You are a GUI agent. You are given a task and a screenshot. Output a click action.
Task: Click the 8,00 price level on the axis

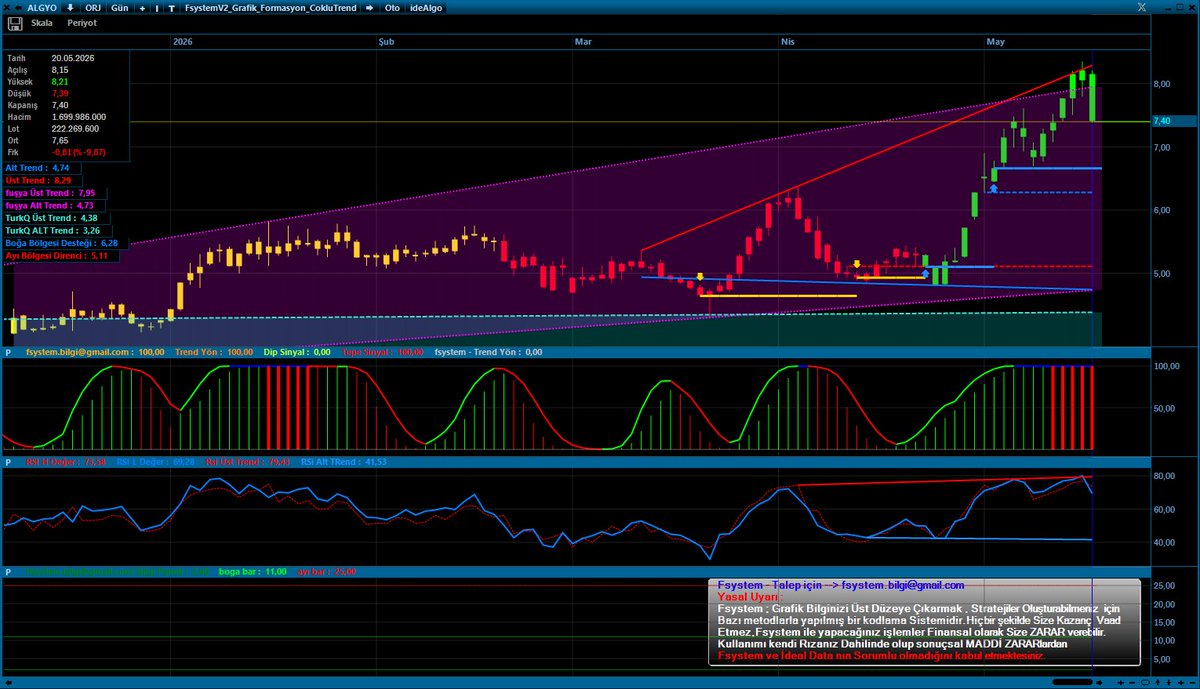point(1162,84)
